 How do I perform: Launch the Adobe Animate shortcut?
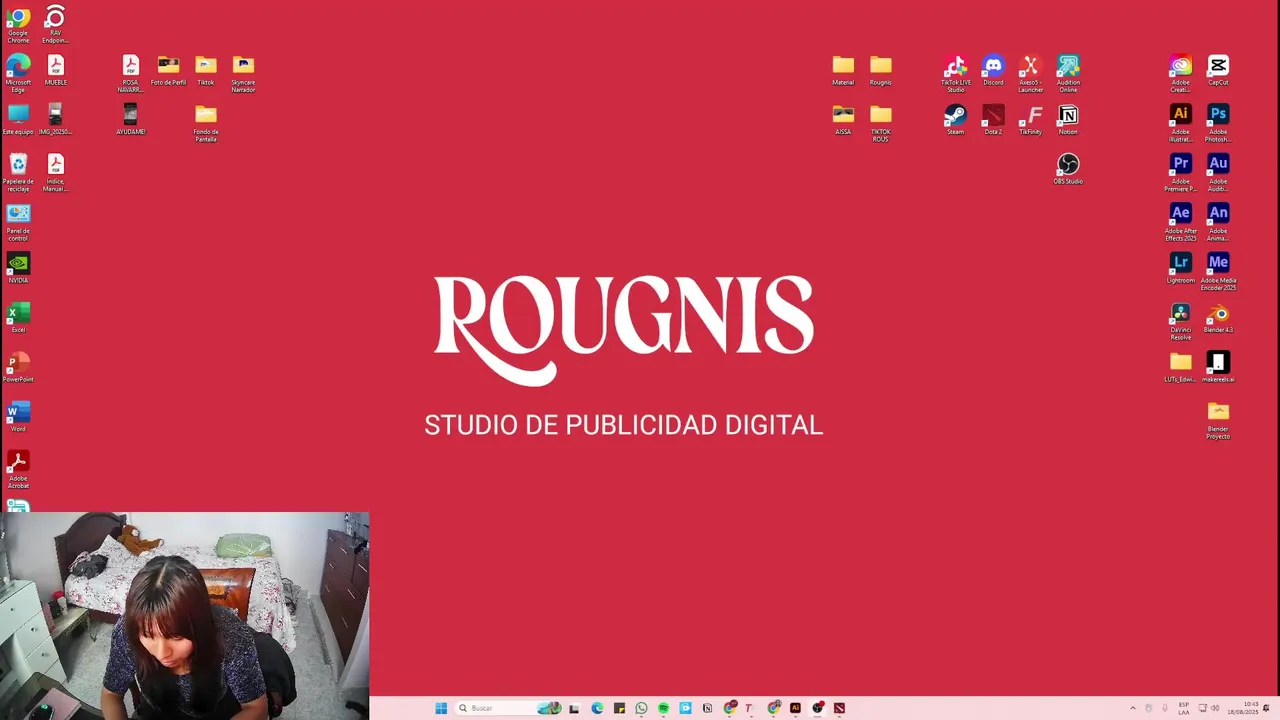point(1218,222)
